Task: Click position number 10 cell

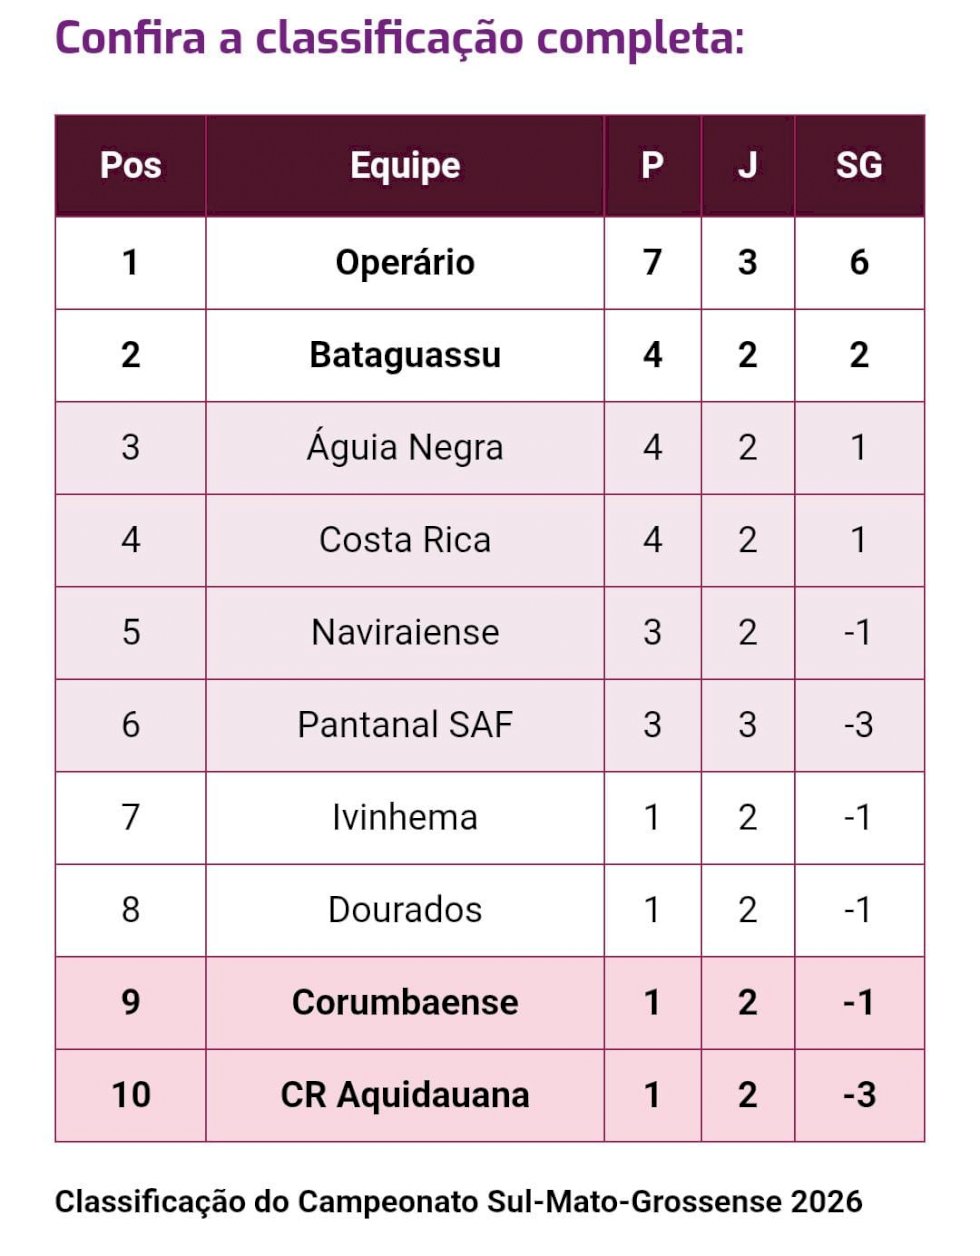Action: (x=130, y=1095)
